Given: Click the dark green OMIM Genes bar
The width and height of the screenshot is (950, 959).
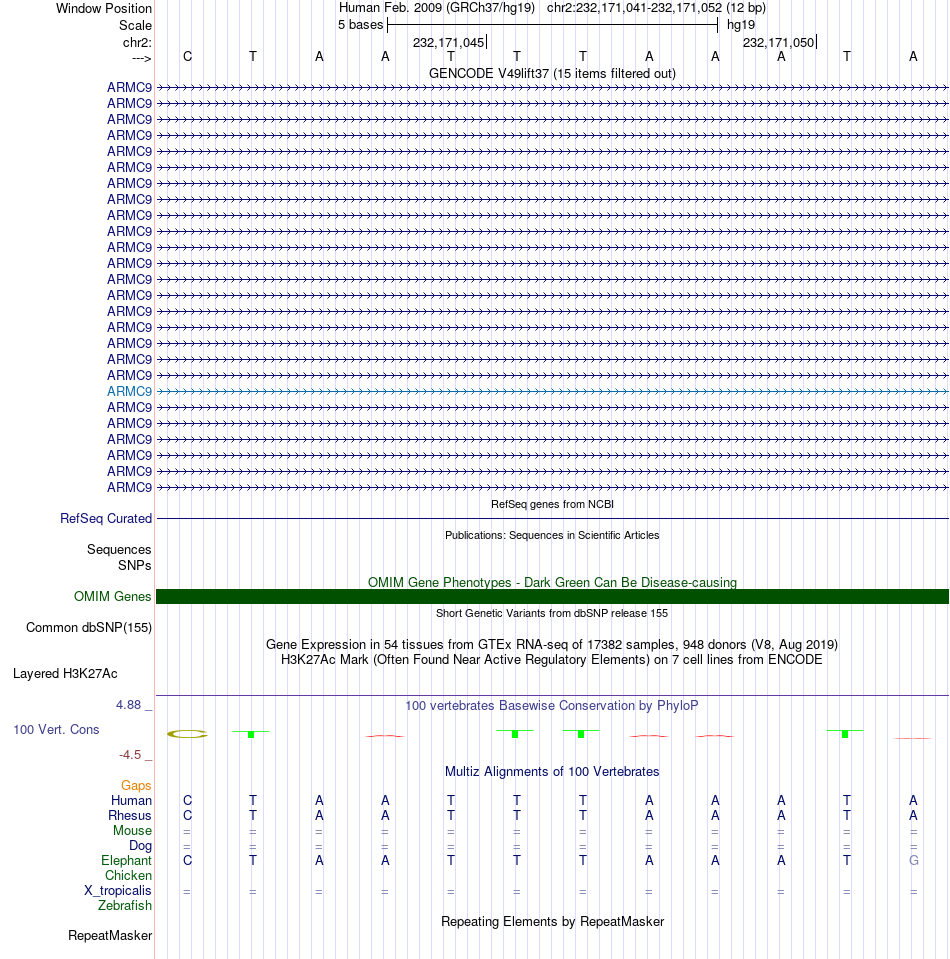Looking at the screenshot, I should (552, 596).
